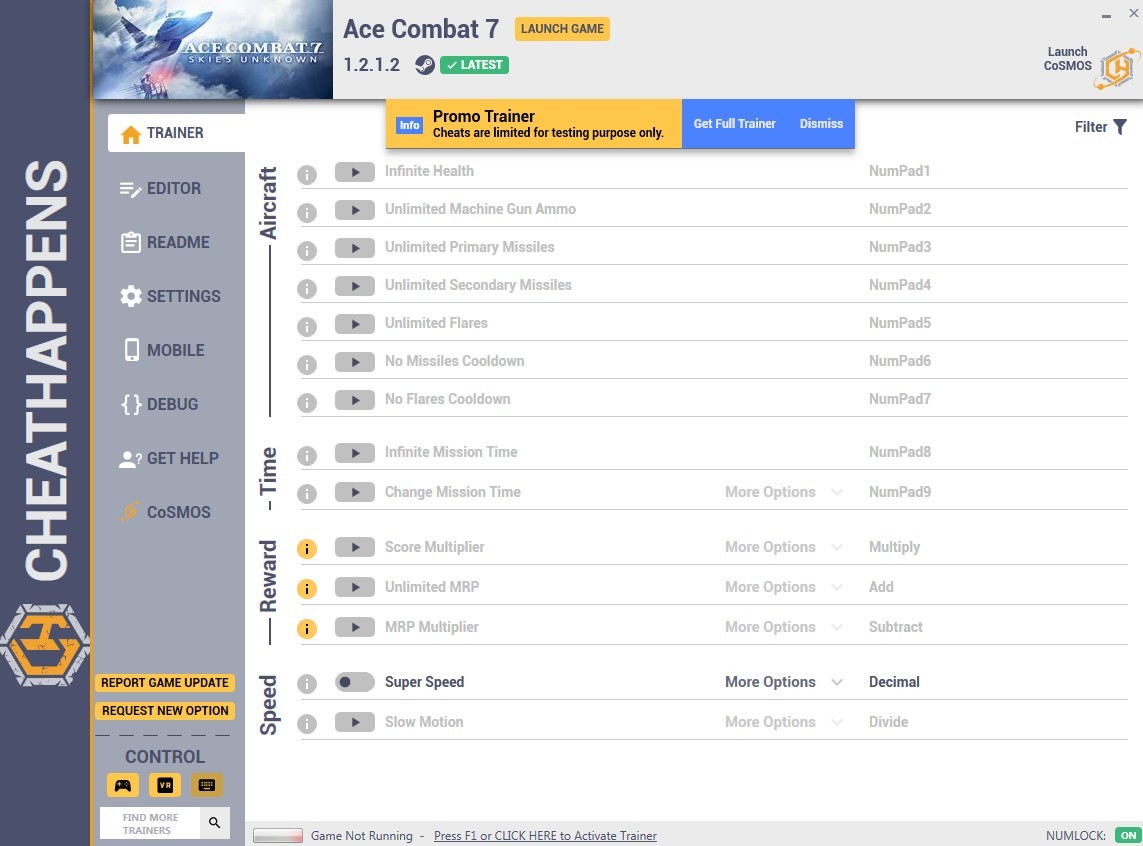Toggle the Super Speed switch
The image size is (1143, 846).
354,682
